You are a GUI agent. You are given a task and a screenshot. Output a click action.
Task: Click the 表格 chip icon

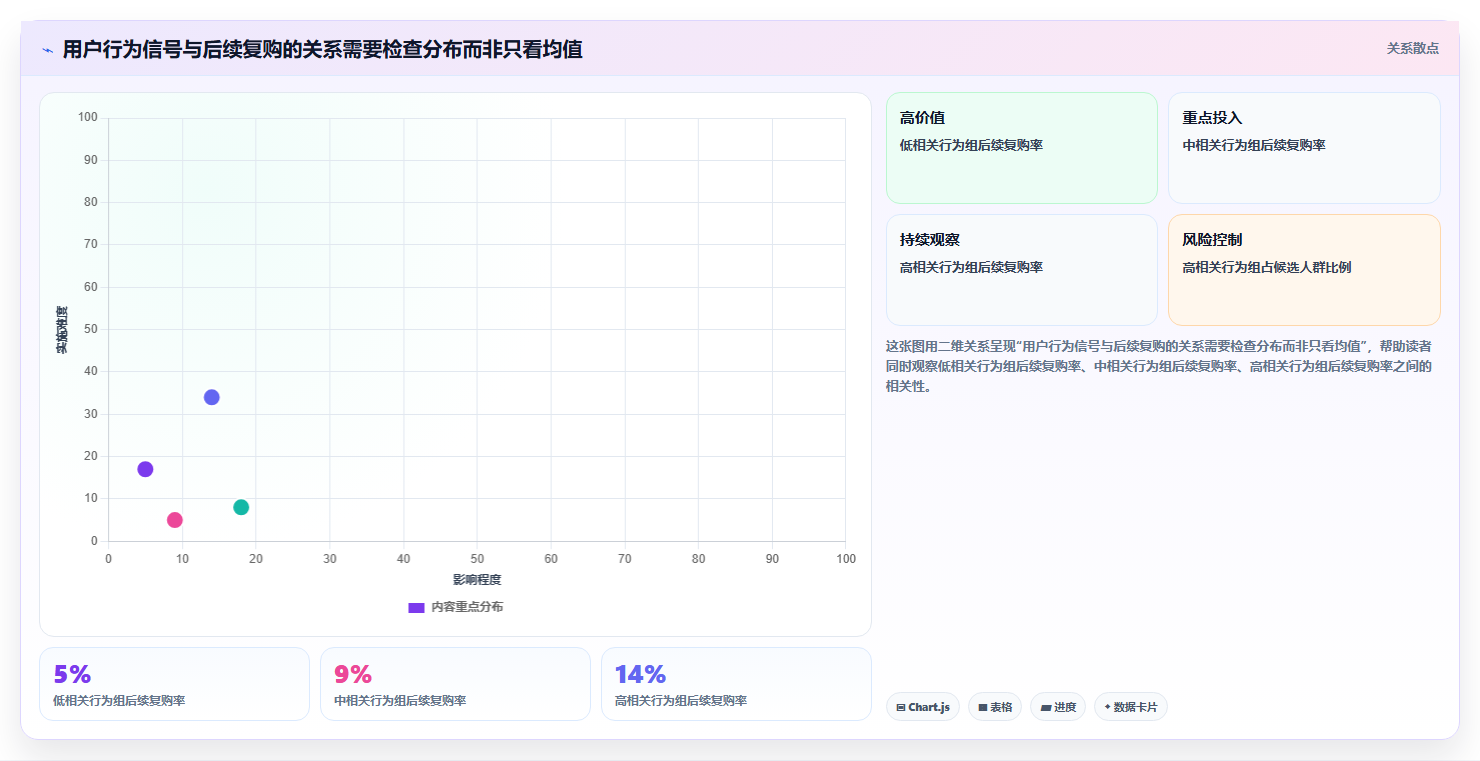(x=983, y=708)
